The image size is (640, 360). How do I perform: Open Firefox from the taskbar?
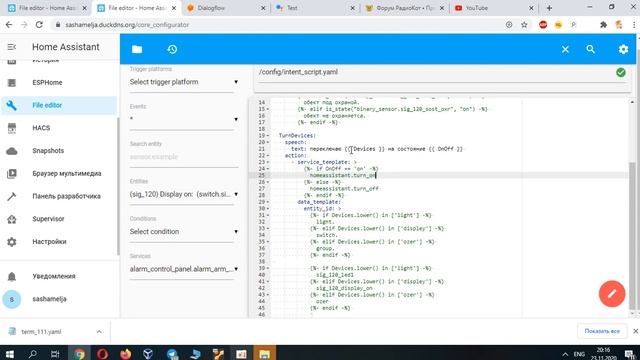tap(125, 353)
